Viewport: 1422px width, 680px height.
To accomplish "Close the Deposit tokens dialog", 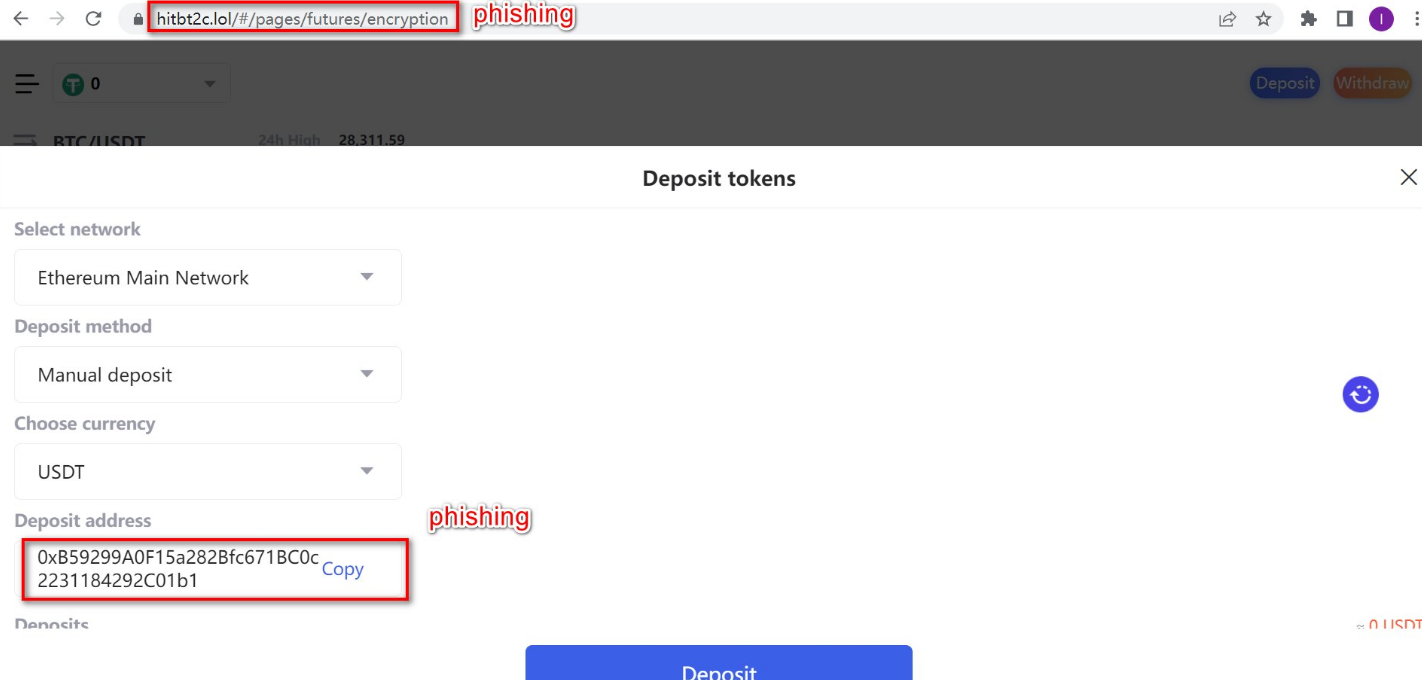I will click(x=1408, y=177).
